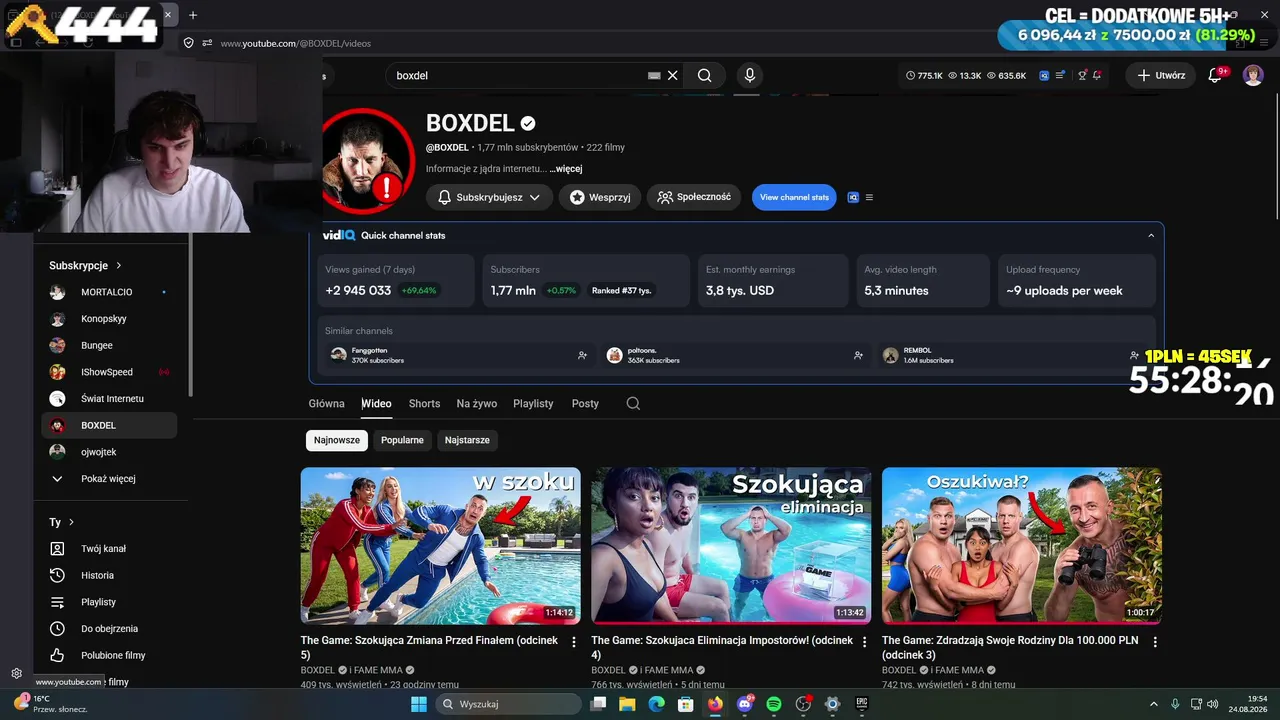Click the search magnifier button
This screenshot has width=1280, height=720.
(x=705, y=75)
